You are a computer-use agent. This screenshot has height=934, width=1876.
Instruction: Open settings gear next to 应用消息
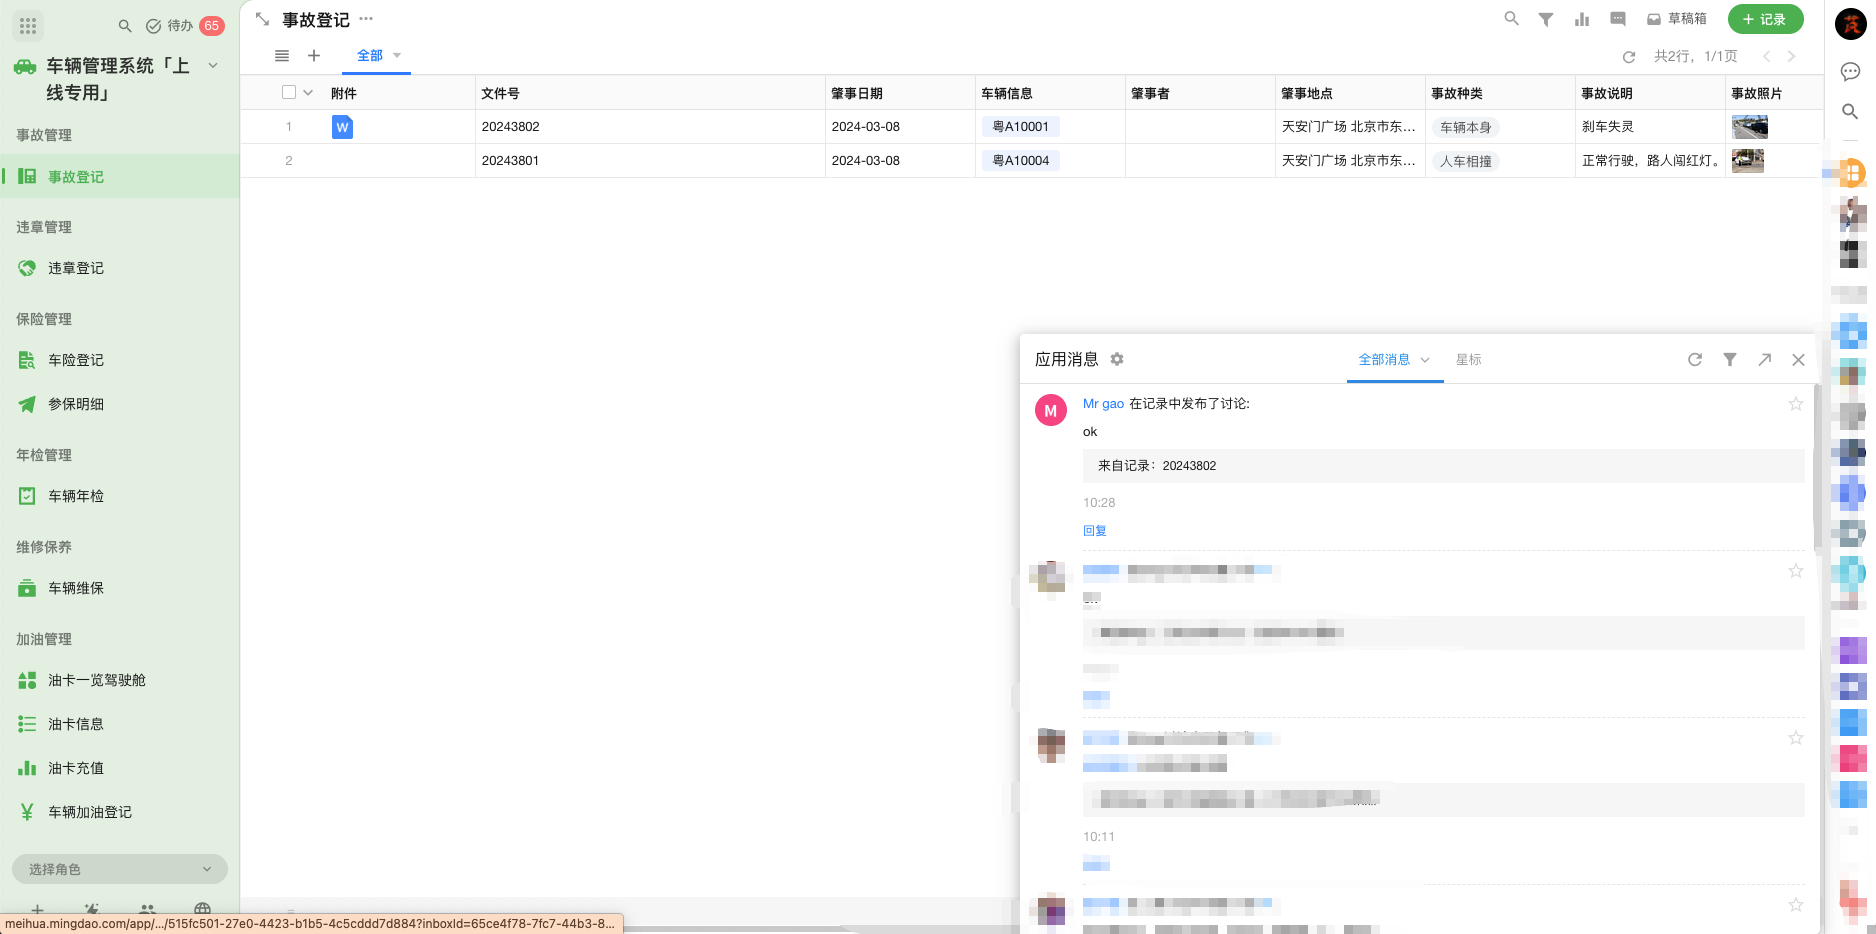pos(1117,359)
